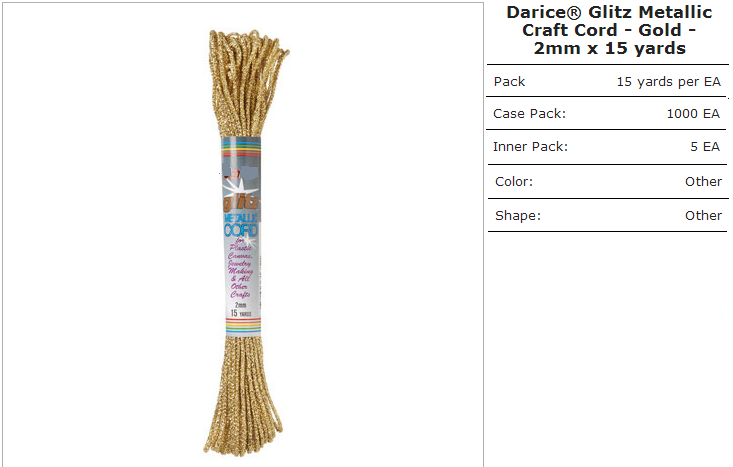Click the Shape label

(517, 216)
